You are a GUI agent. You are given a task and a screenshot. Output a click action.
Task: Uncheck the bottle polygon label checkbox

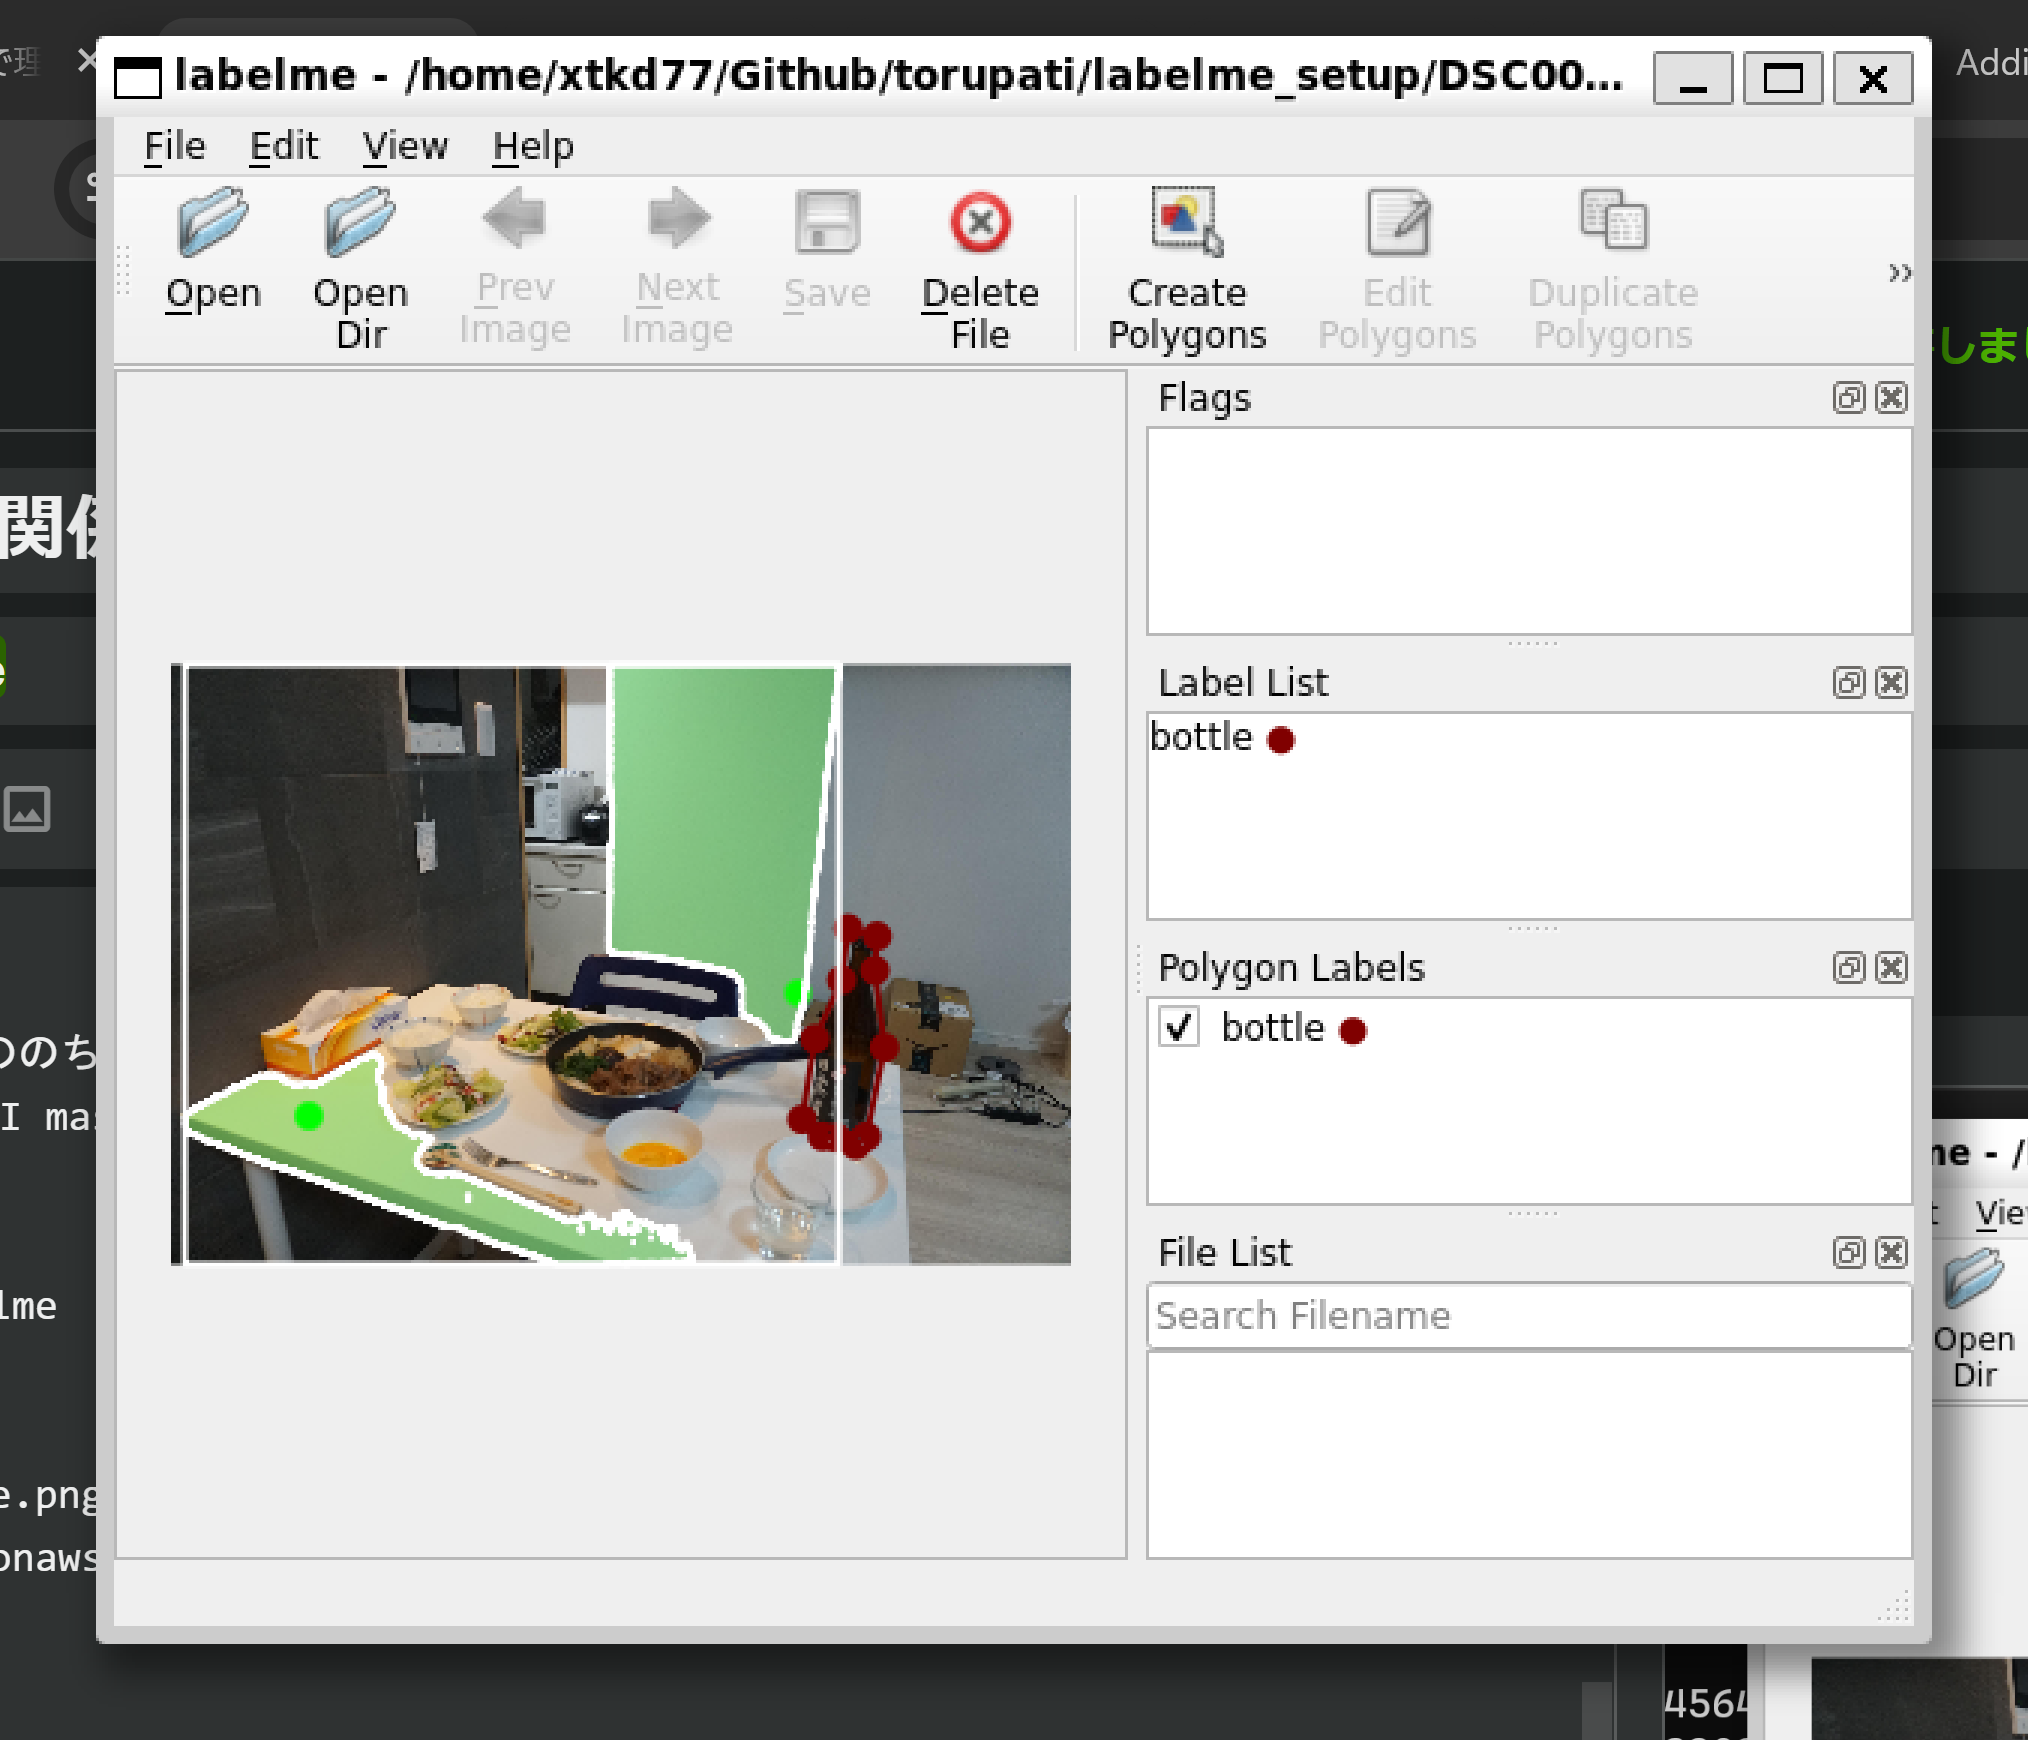tap(1179, 1027)
